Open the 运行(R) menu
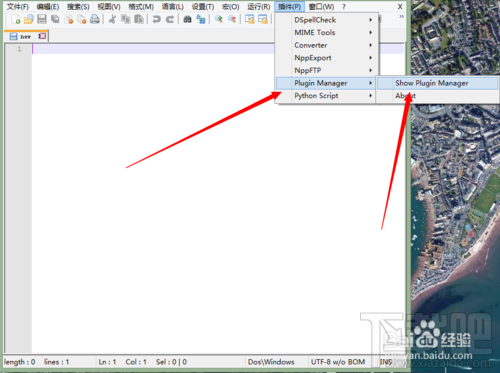This screenshot has height=373, width=500. [x=259, y=7]
